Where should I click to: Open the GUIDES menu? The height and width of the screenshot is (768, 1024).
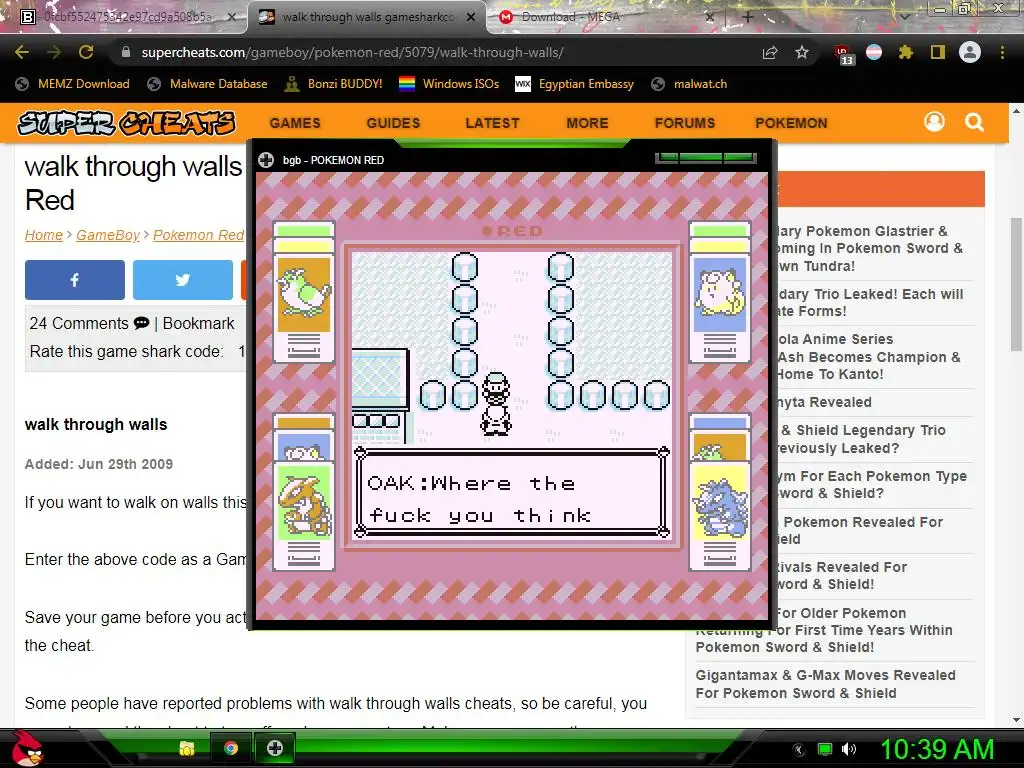tap(393, 123)
